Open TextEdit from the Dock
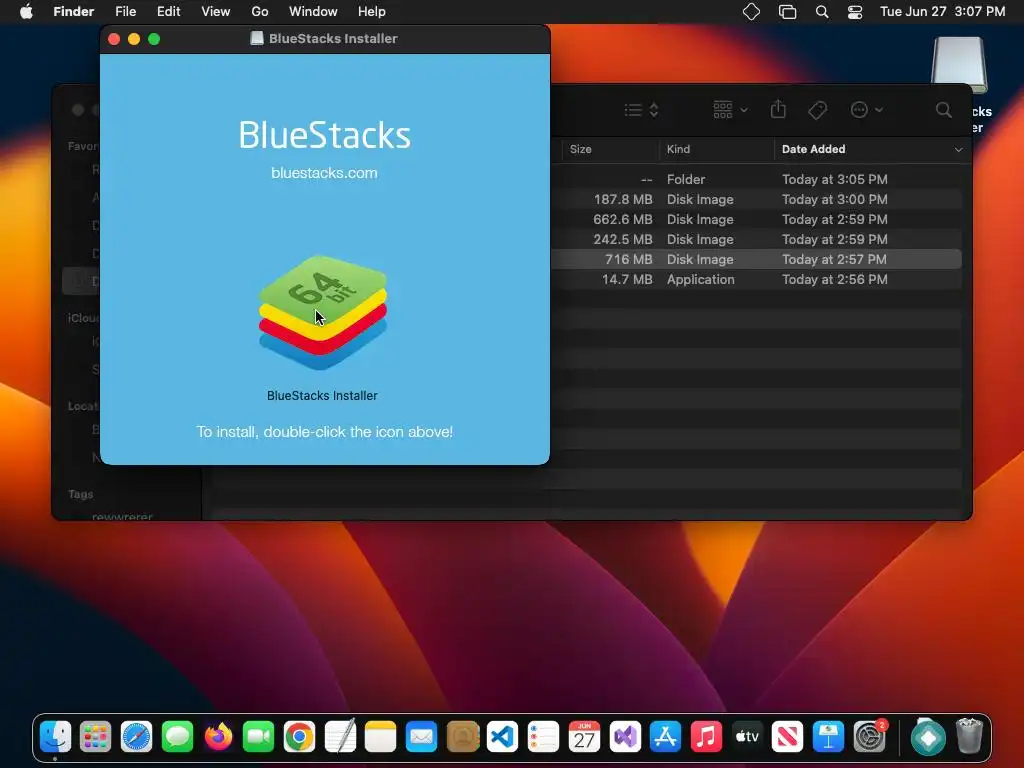The image size is (1024, 768). coord(340,737)
